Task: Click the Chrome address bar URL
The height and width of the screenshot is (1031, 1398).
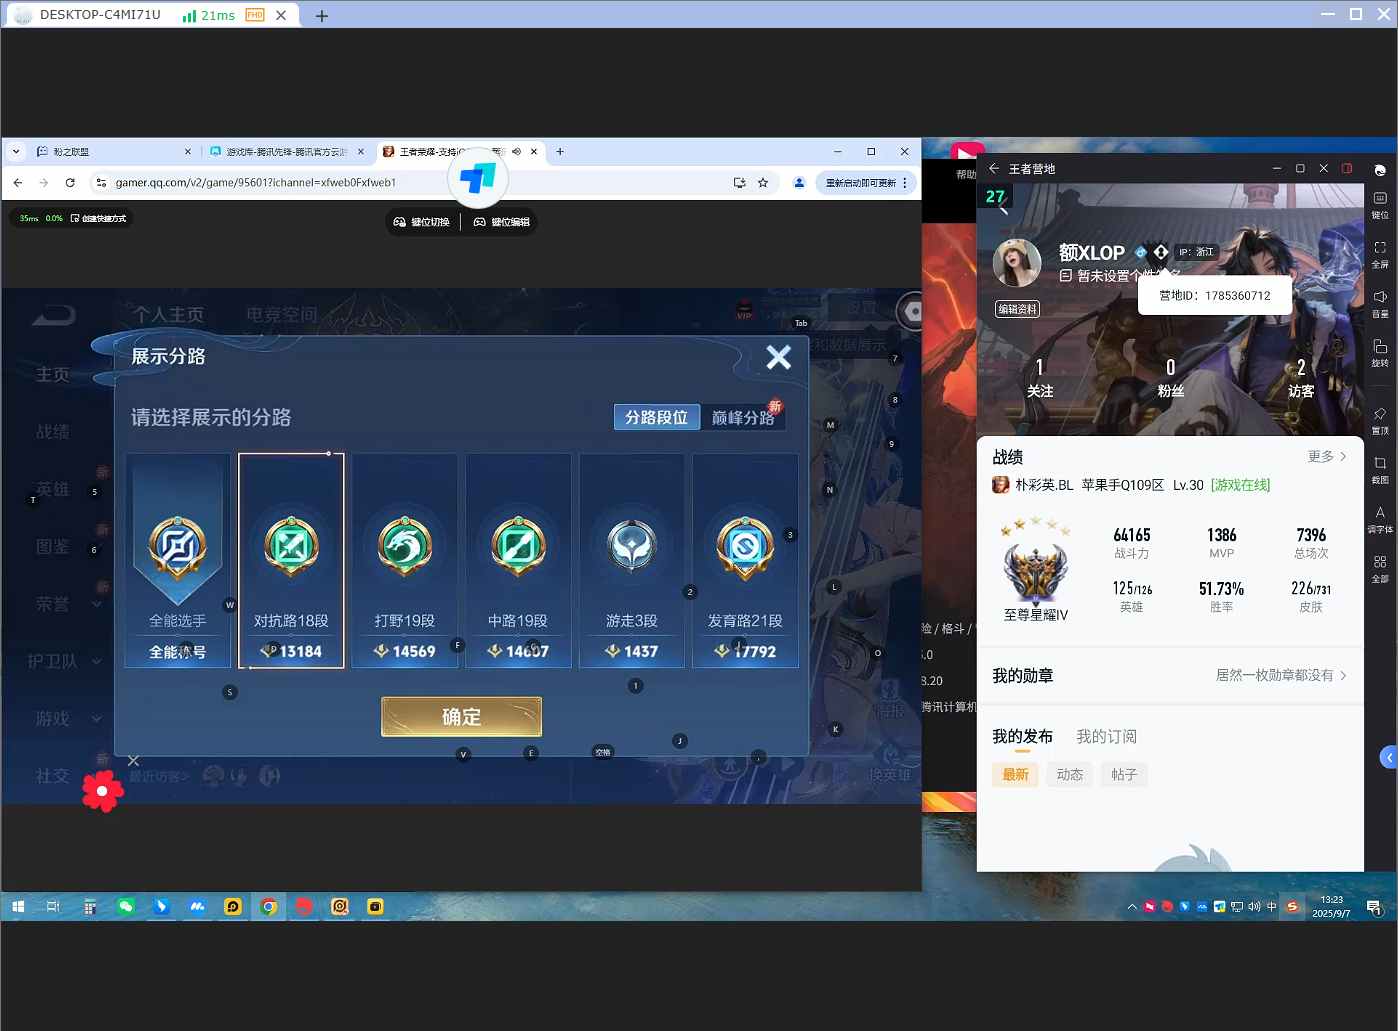Action: click(255, 182)
